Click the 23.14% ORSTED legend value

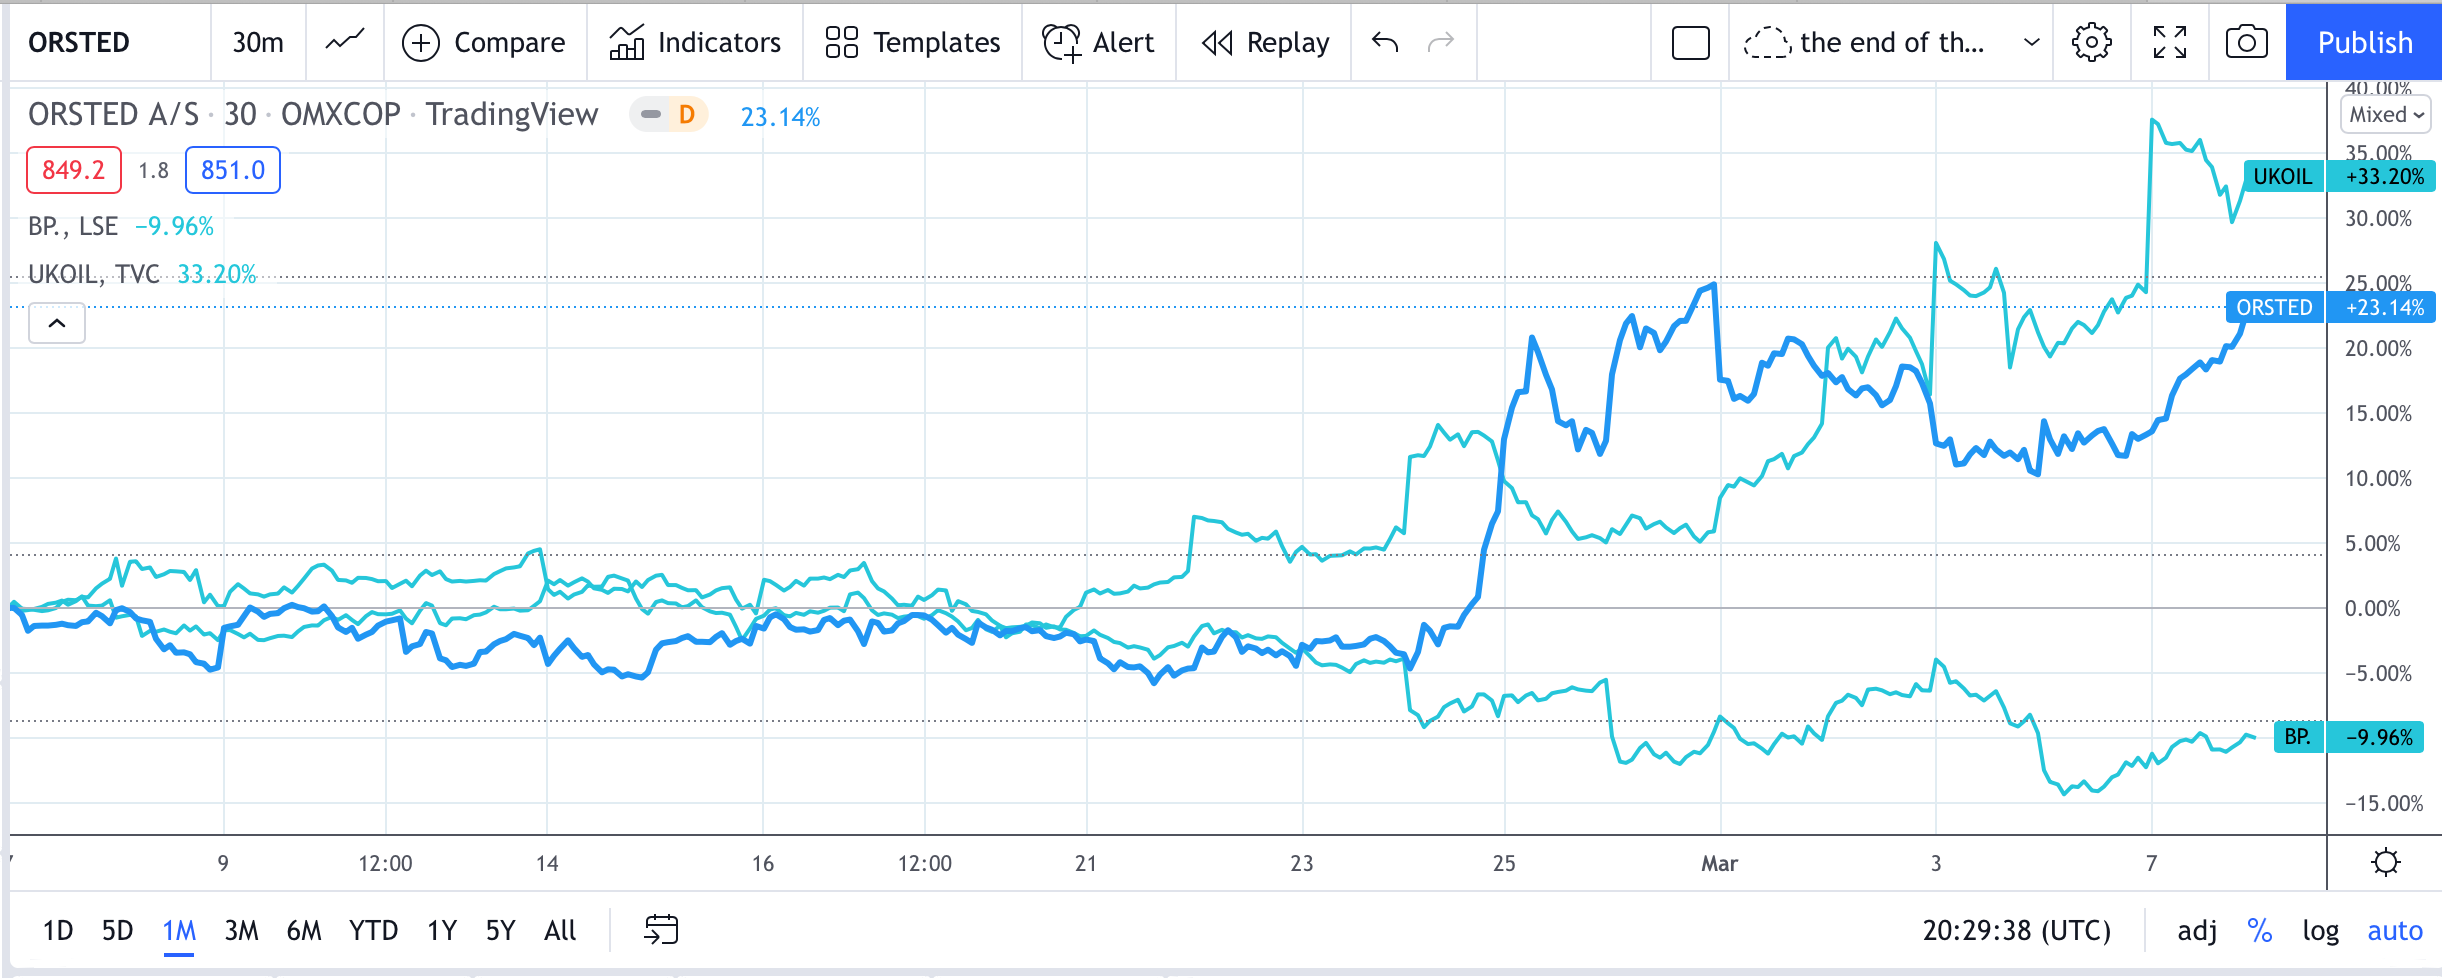[x=780, y=117]
